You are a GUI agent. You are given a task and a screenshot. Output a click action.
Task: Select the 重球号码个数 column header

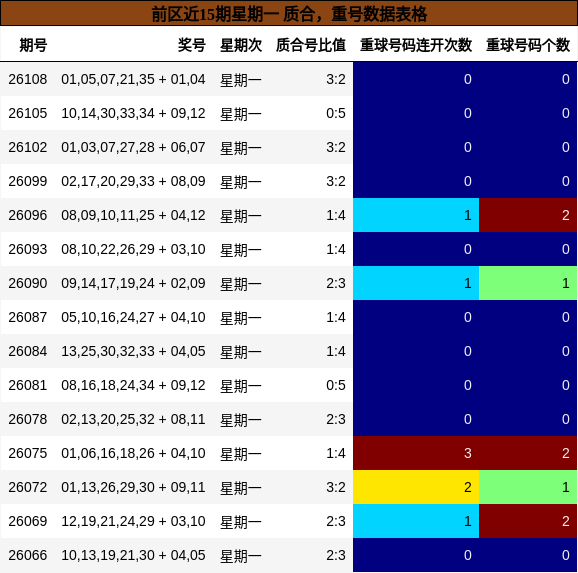point(528,45)
